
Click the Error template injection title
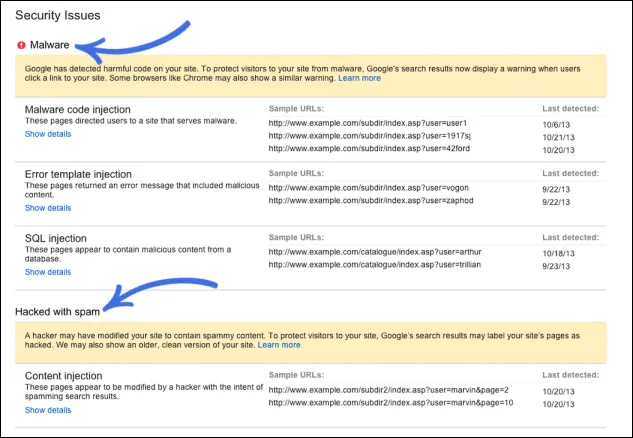78,174
